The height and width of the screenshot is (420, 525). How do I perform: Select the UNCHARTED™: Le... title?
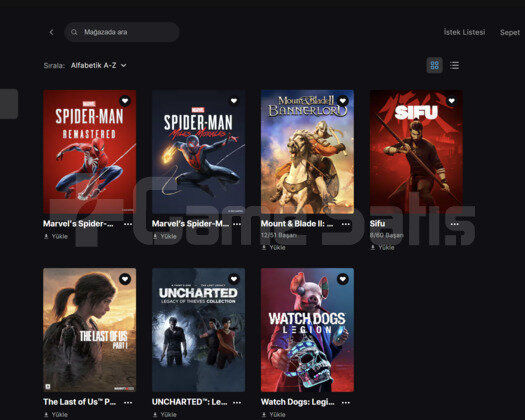(190, 402)
